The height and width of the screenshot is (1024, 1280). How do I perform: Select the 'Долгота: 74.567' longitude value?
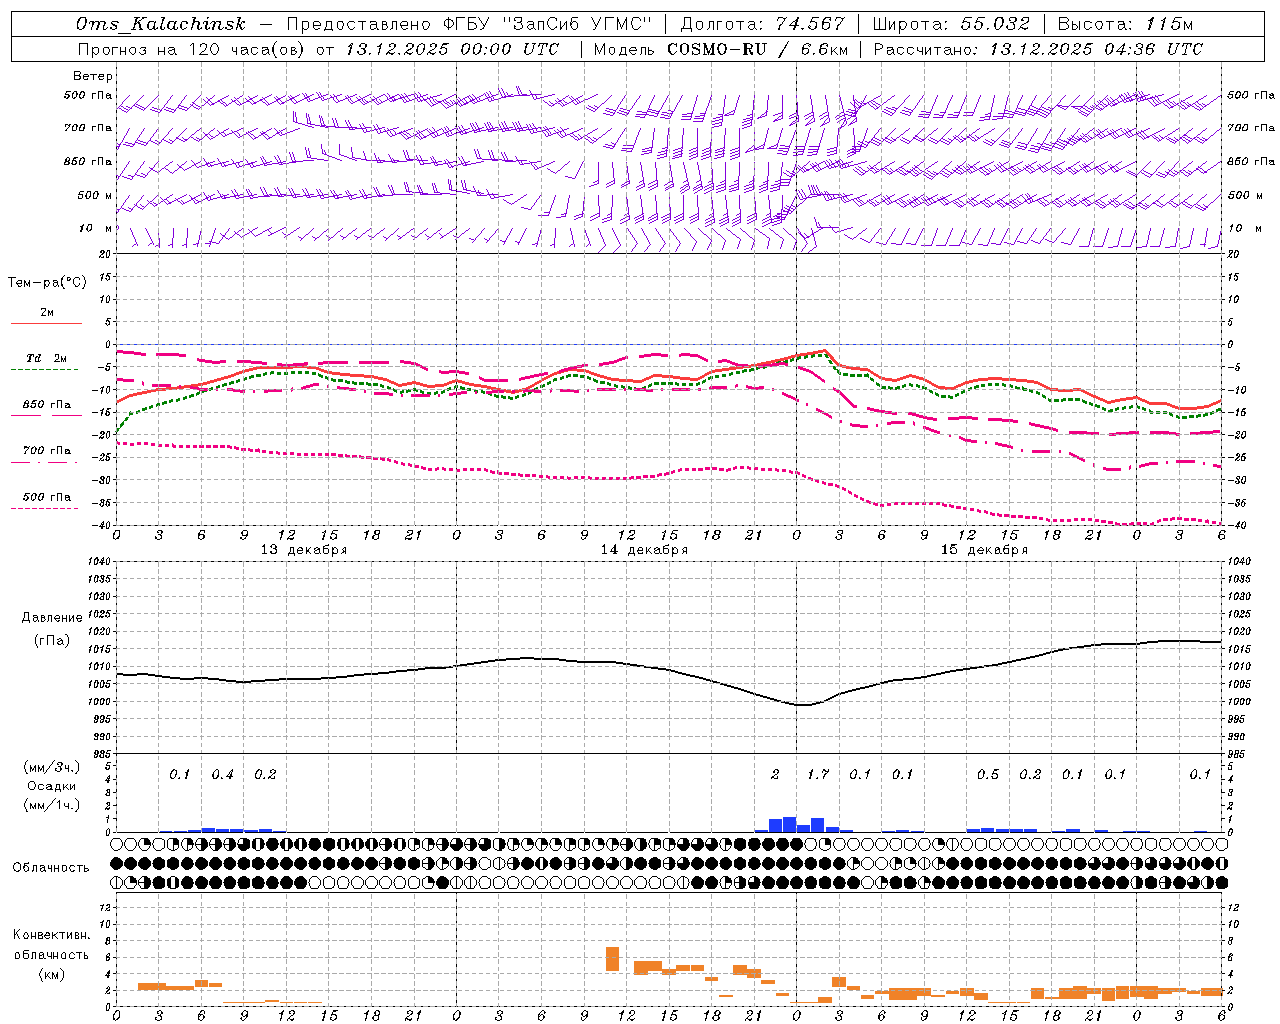point(762,24)
